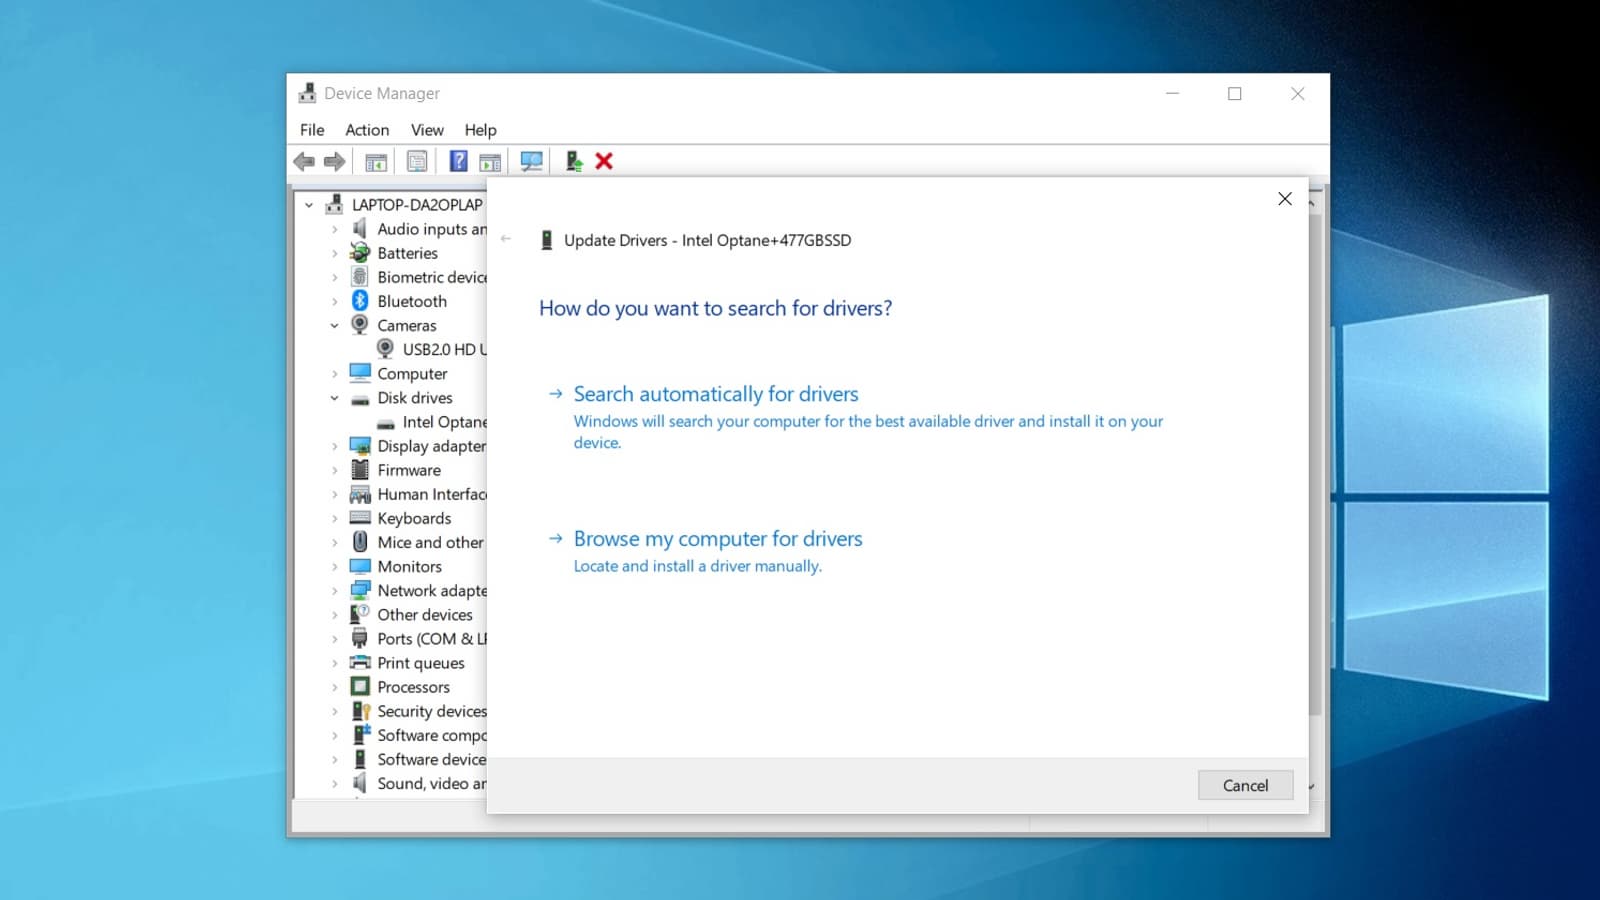
Task: Click Show/Hide Console Tree toolbar icon
Action: 376,161
